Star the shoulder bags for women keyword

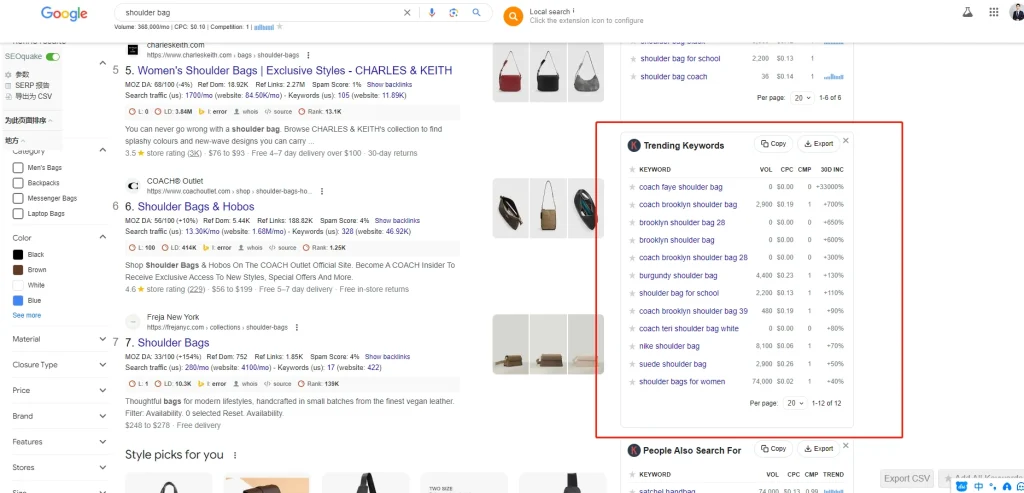pyautogui.click(x=632, y=381)
